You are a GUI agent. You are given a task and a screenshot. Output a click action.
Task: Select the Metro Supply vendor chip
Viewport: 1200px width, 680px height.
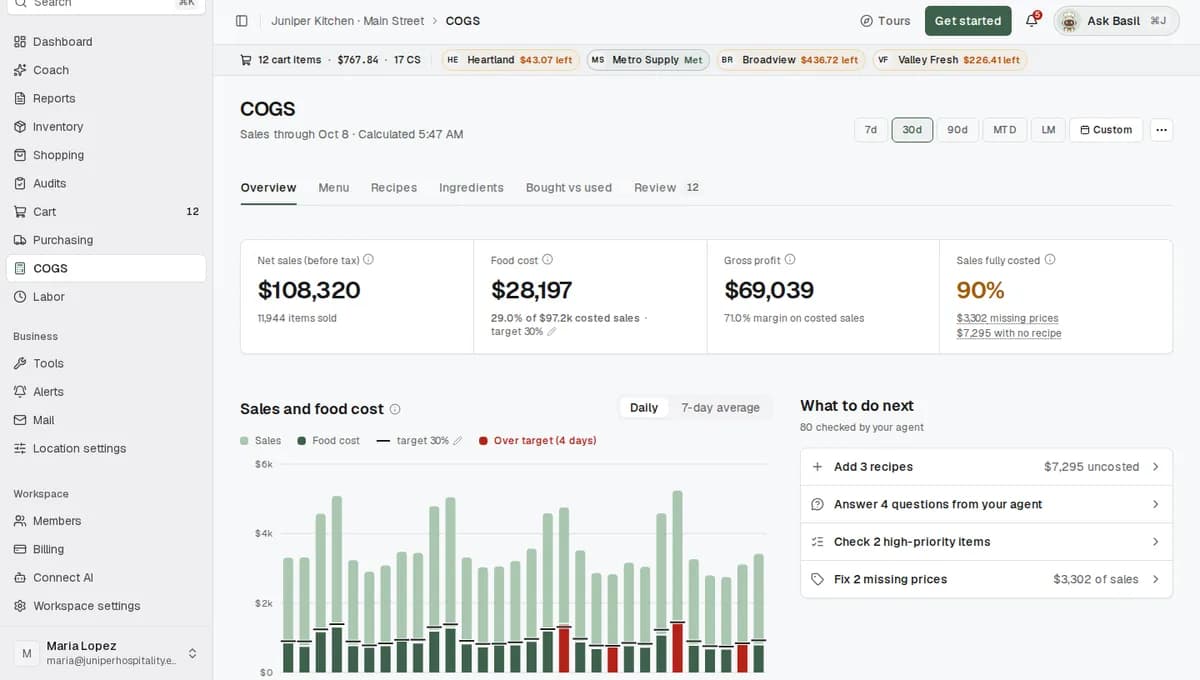(648, 60)
